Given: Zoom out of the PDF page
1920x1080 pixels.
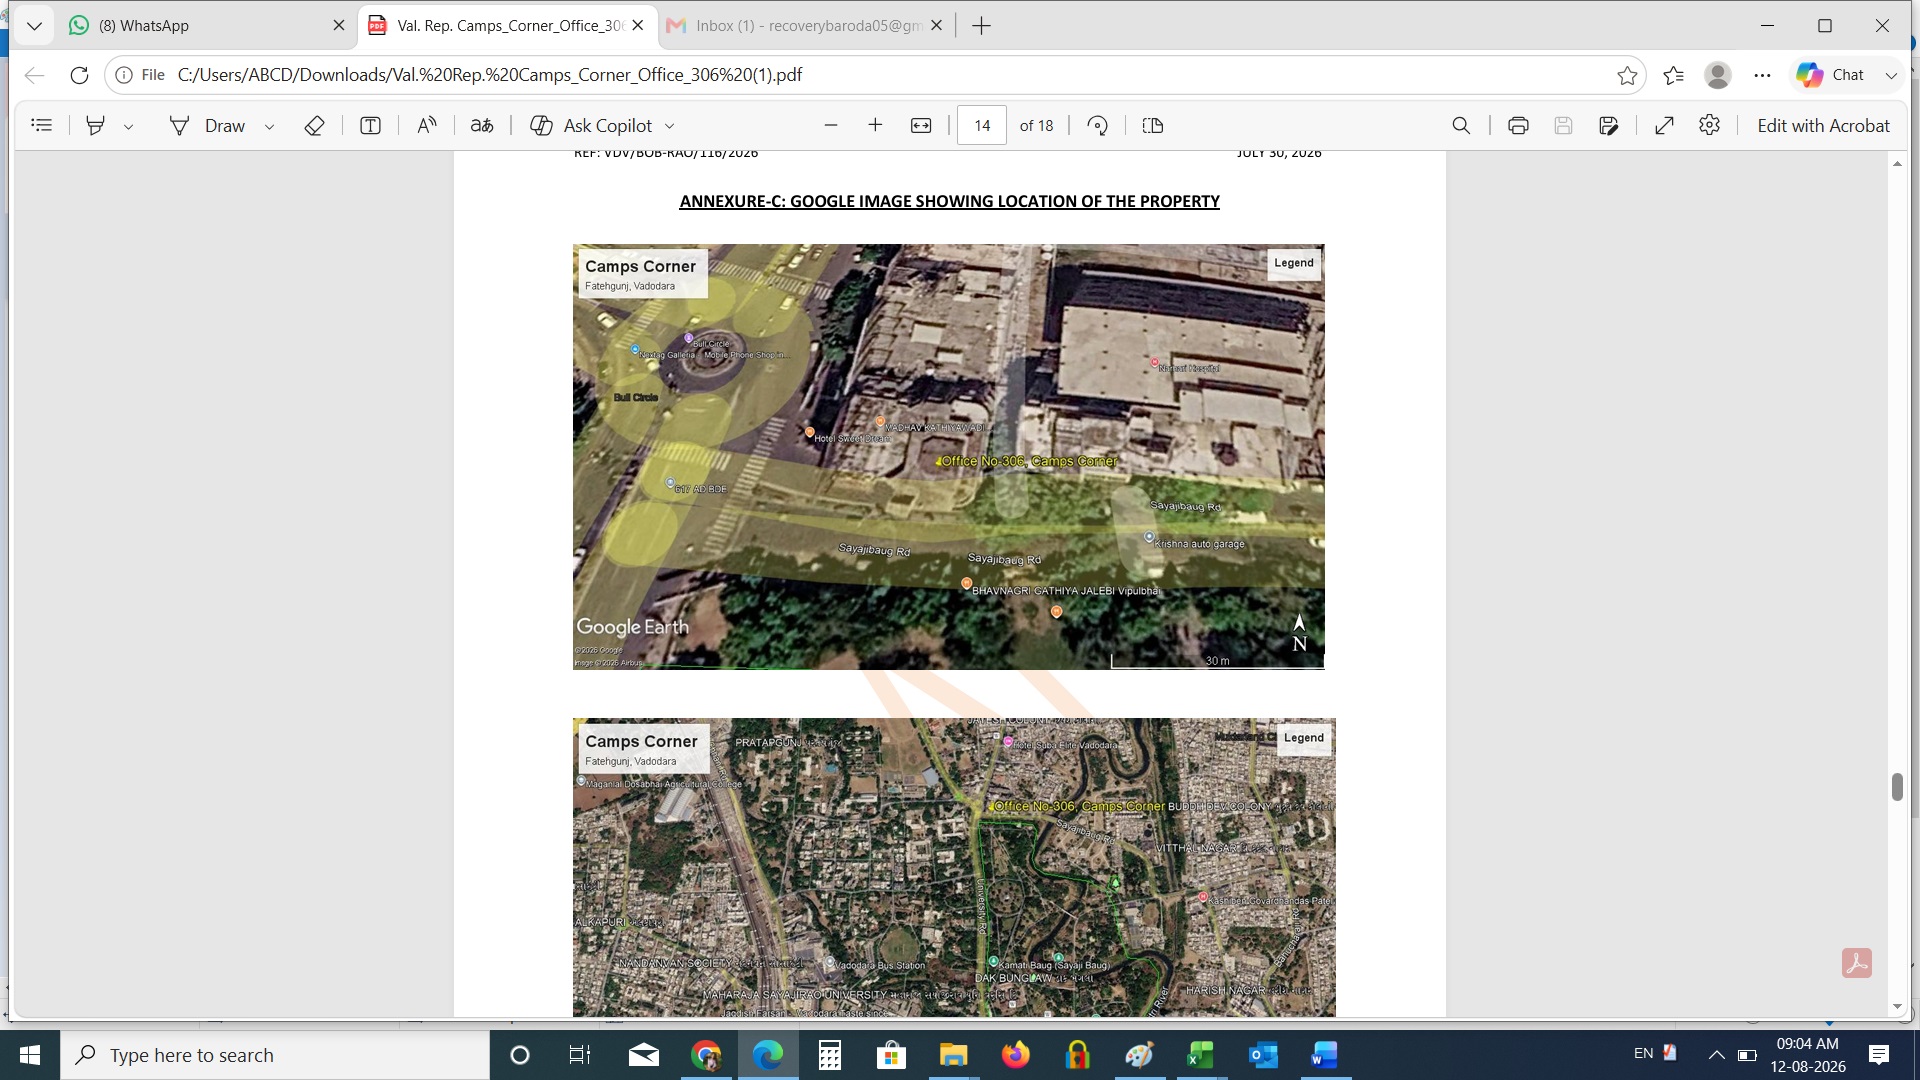Looking at the screenshot, I should pyautogui.click(x=830, y=125).
